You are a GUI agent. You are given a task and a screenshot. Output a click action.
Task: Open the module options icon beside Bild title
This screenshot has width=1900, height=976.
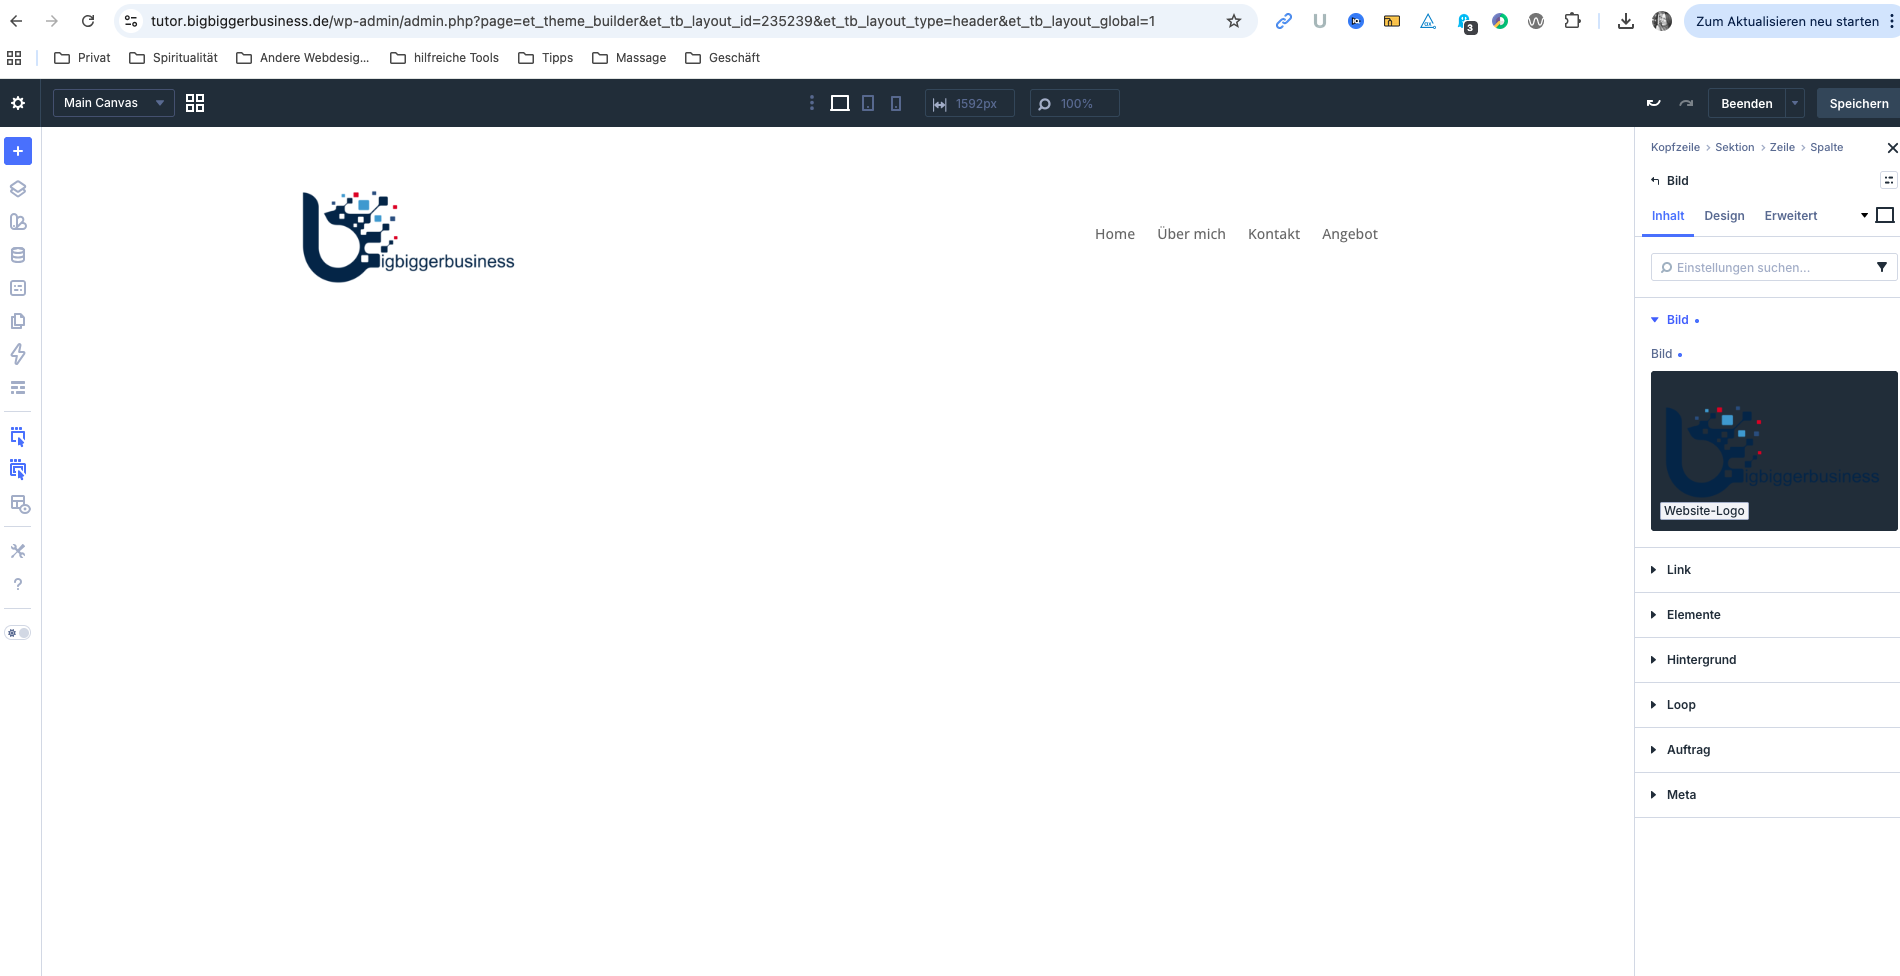click(1888, 180)
